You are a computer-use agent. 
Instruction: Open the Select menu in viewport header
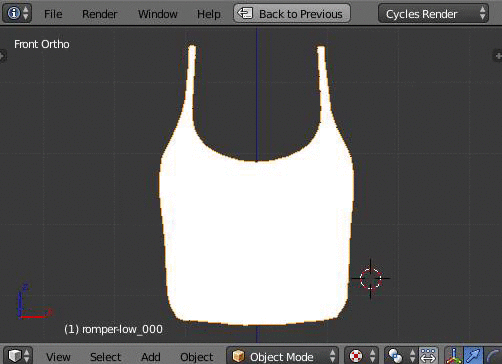click(105, 357)
